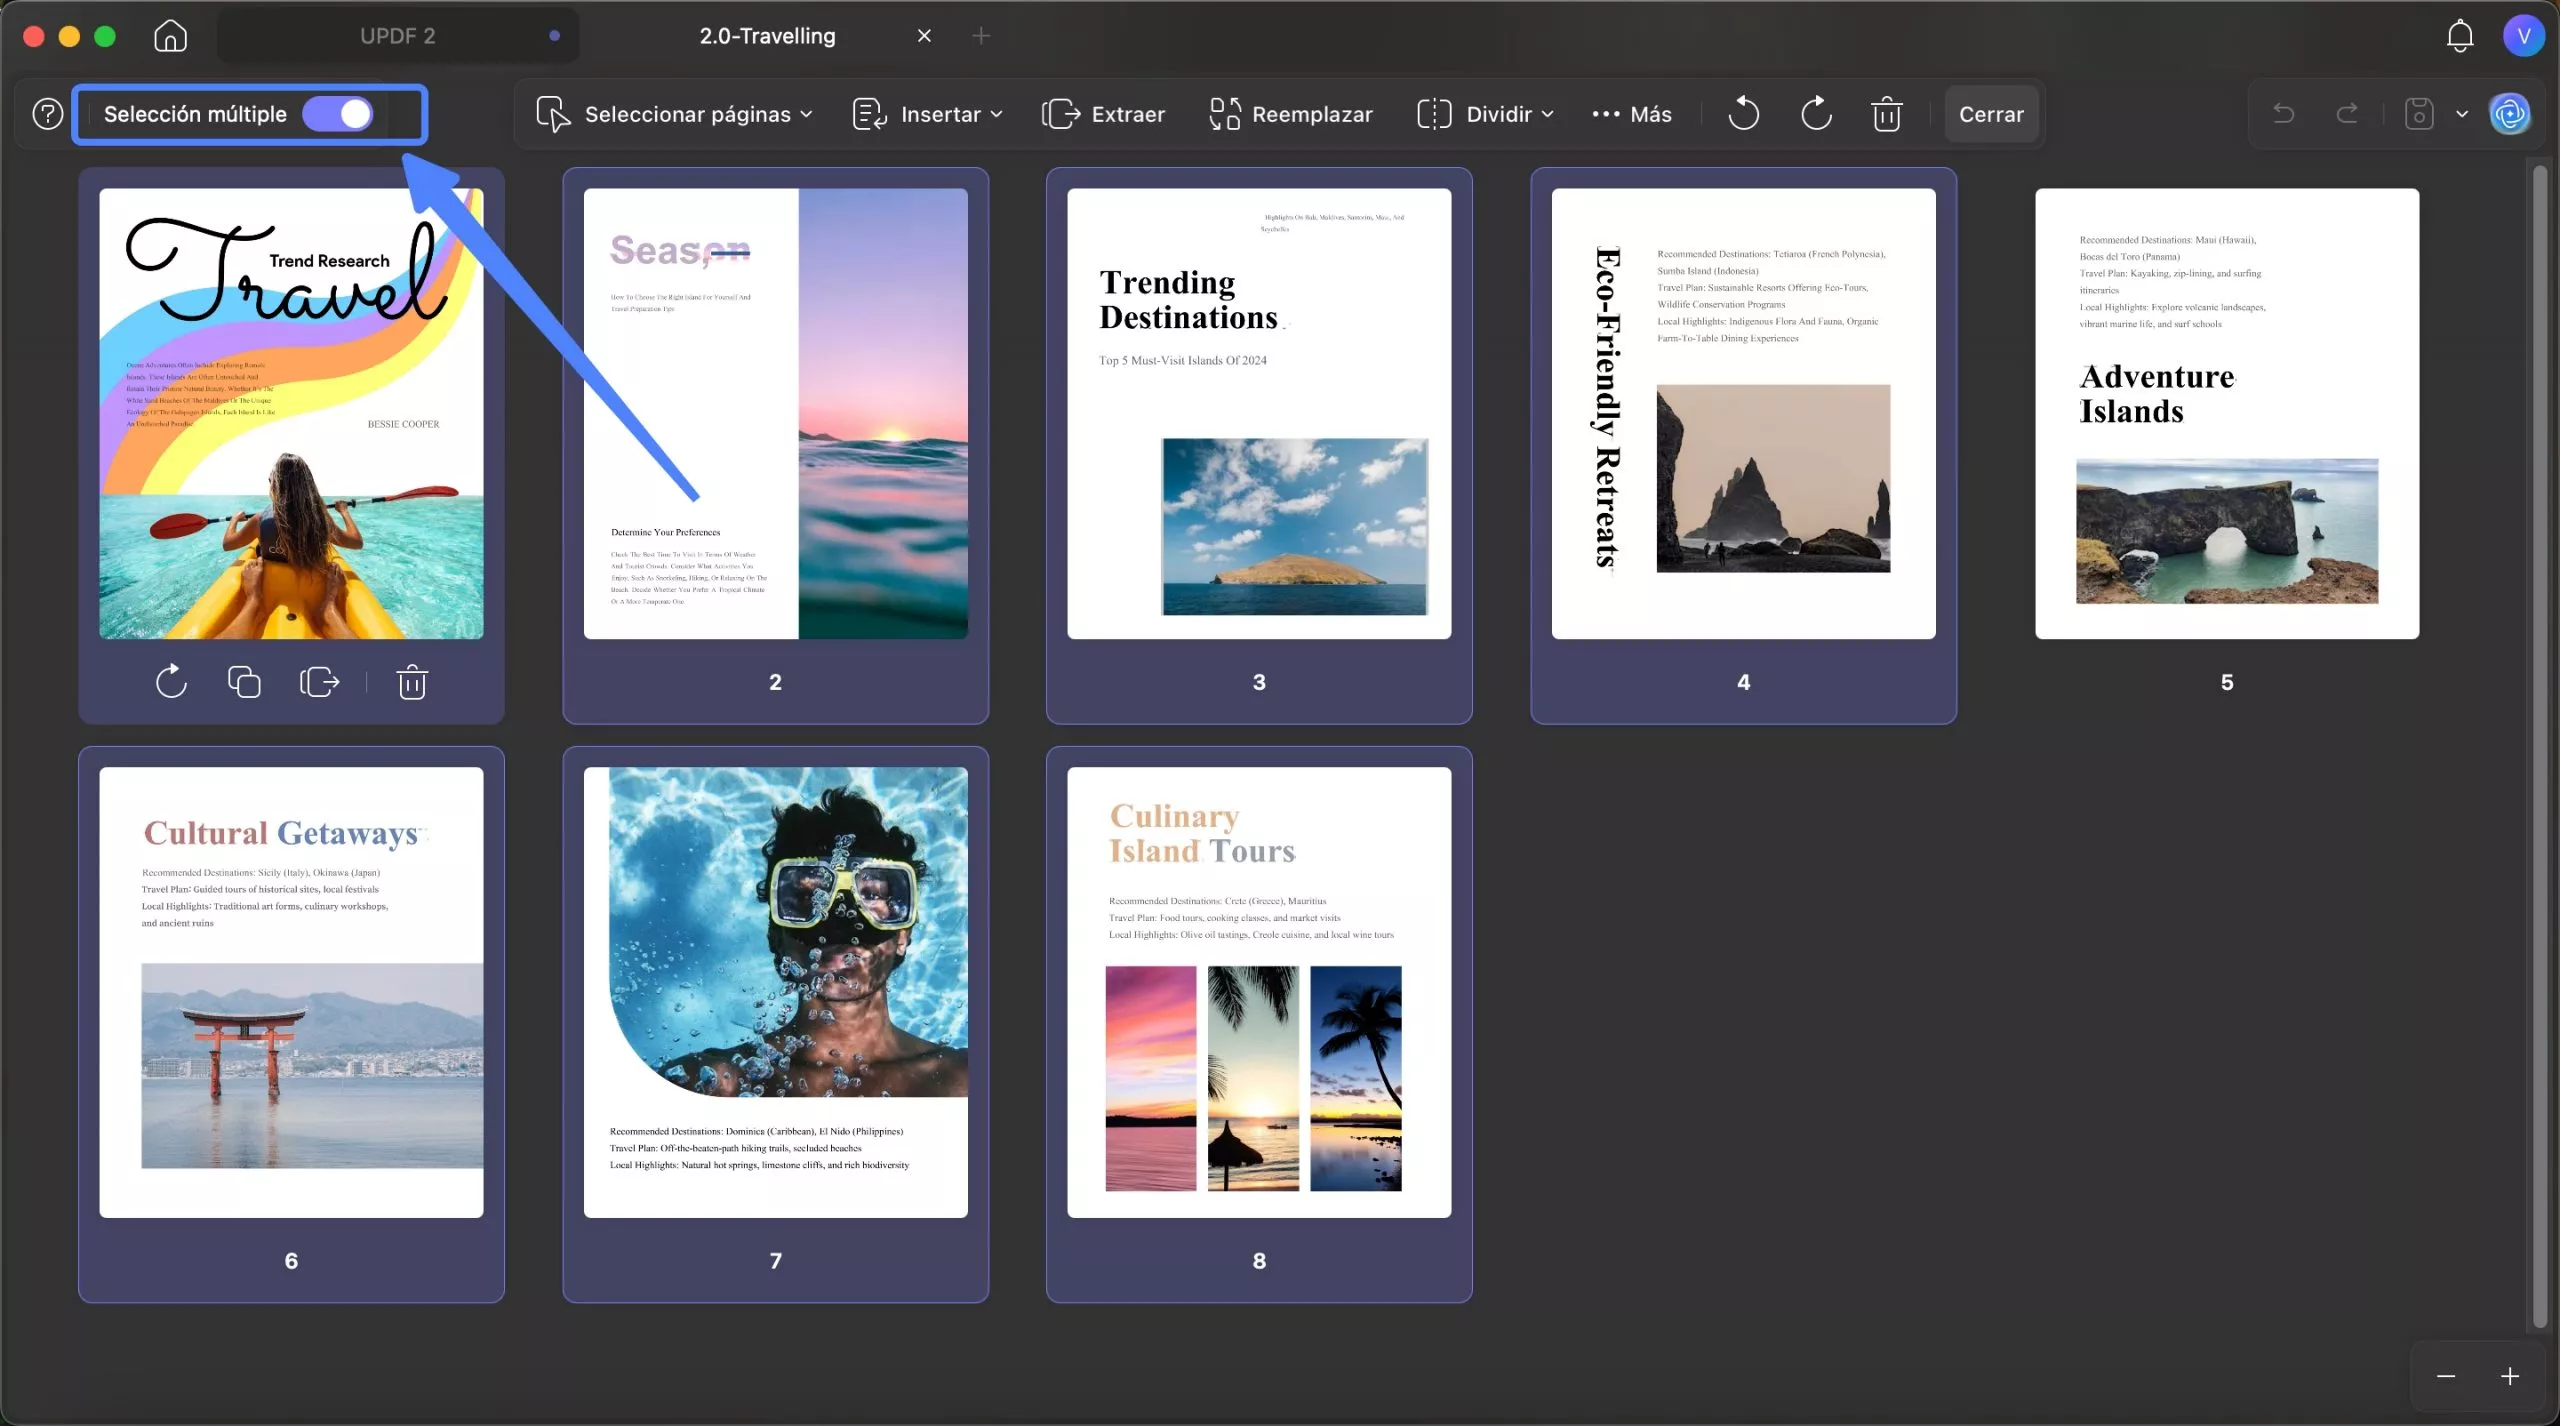Click the page number 5 label
The image size is (2560, 1426).
pos(2227,682)
